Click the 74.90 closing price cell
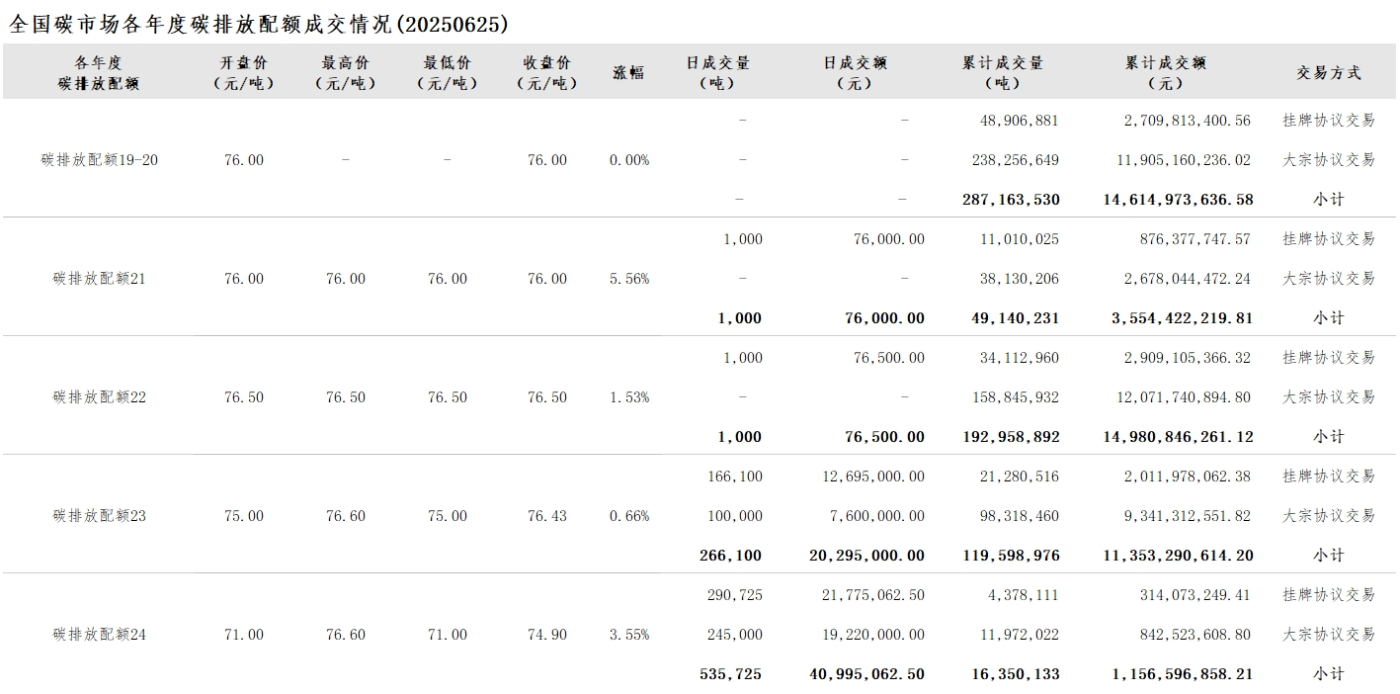 (x=547, y=635)
